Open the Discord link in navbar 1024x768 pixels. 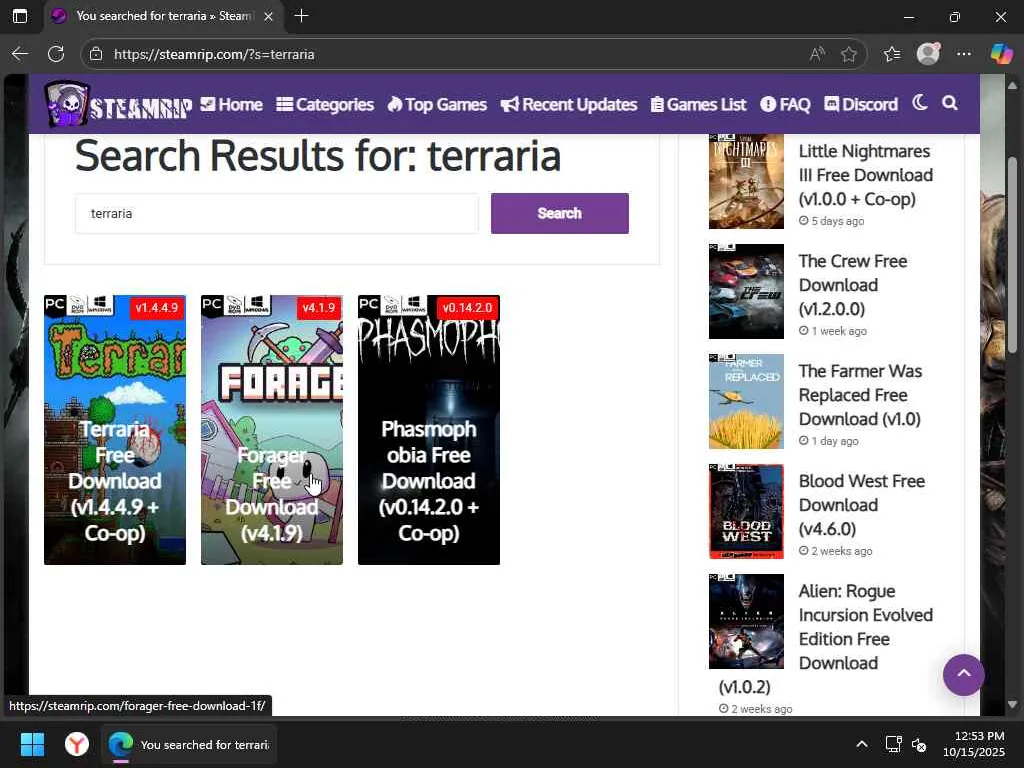[861, 104]
